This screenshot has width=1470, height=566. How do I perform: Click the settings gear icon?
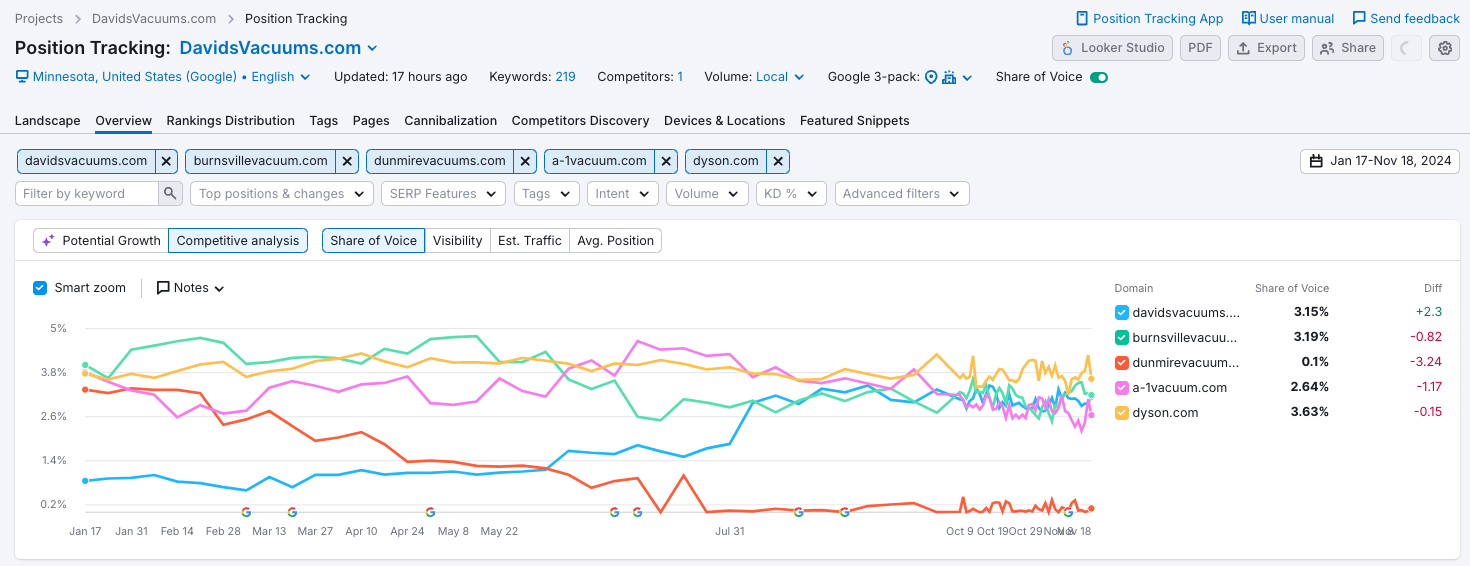point(1443,48)
